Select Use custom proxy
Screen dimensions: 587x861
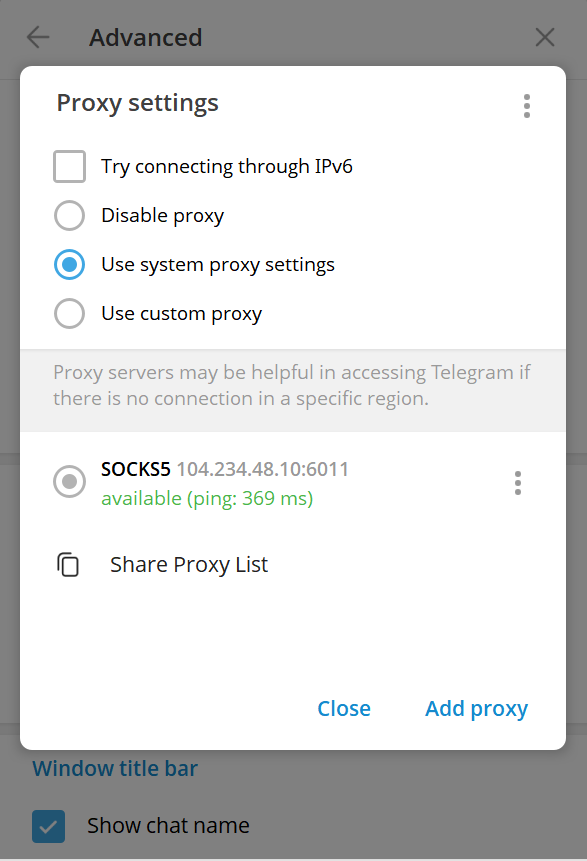point(70,313)
